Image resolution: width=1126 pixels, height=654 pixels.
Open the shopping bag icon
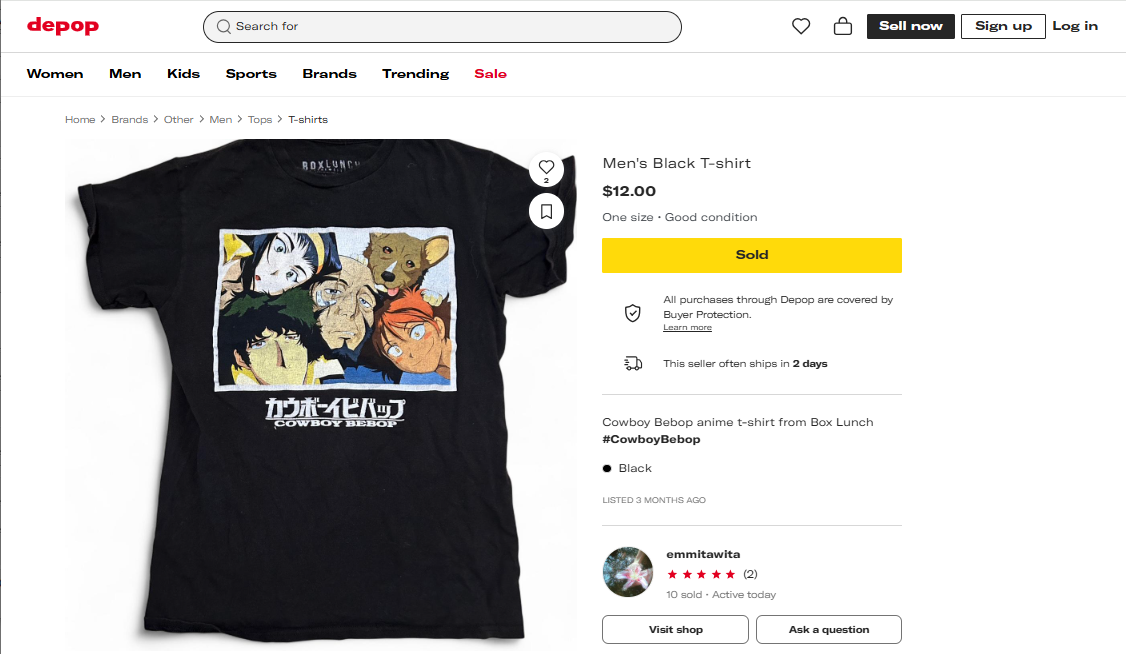click(x=843, y=26)
